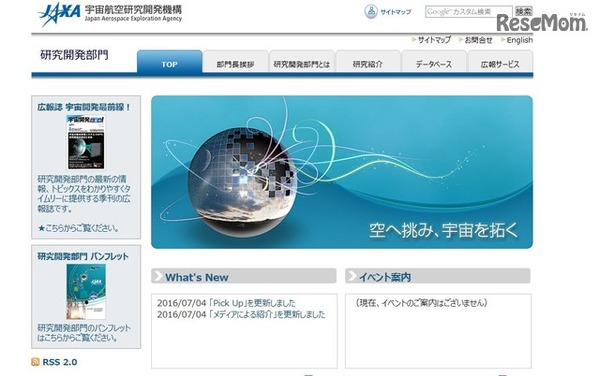The width and height of the screenshot is (600, 376).
Task: Select the TOP tab
Action: point(170,62)
